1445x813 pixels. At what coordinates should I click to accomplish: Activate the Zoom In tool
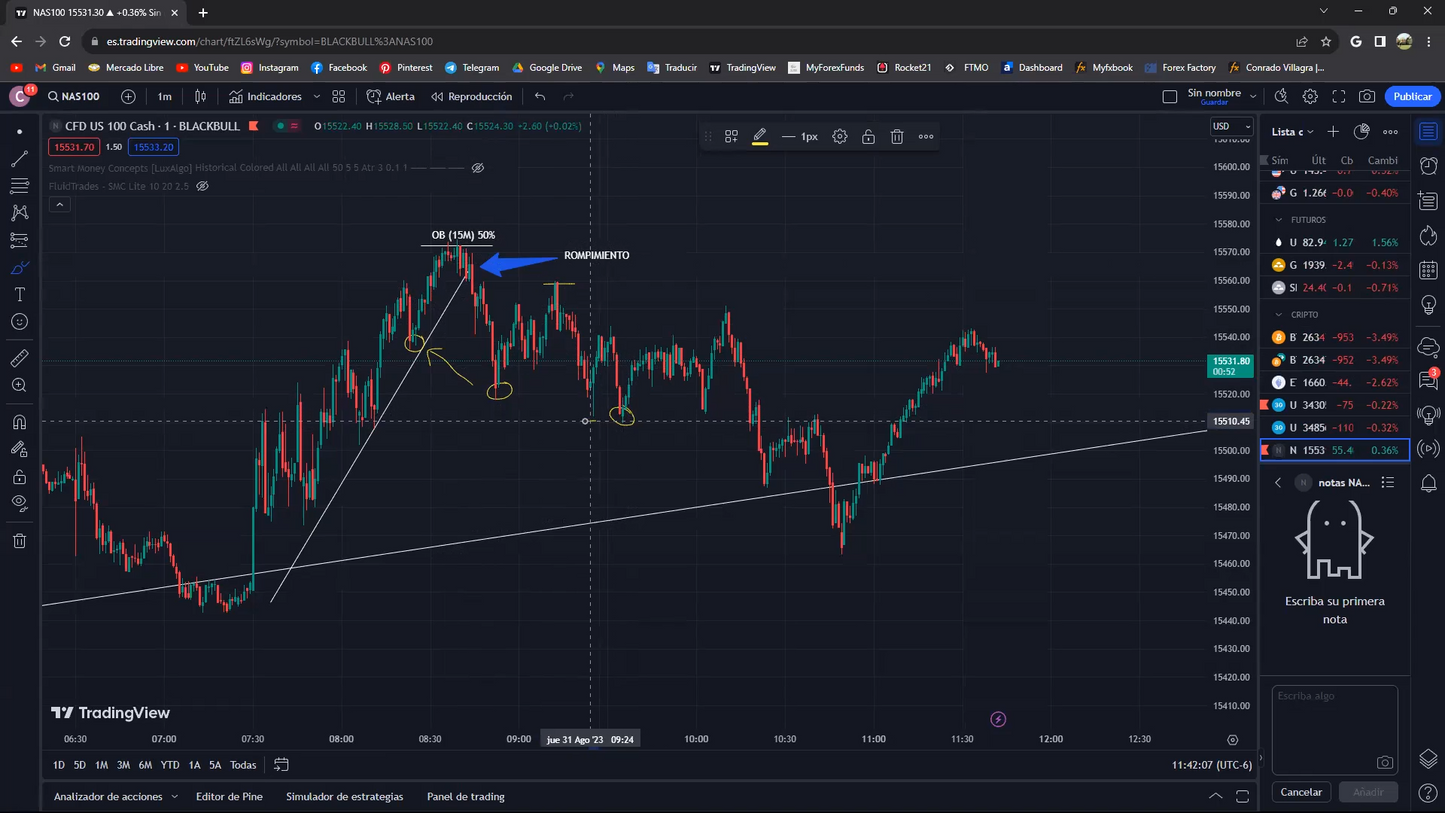click(19, 385)
